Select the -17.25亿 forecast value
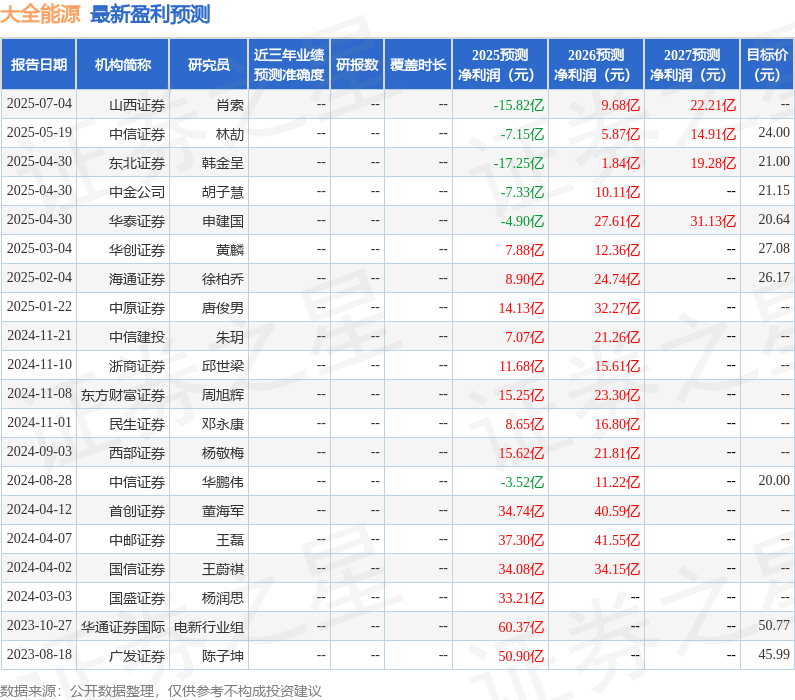 tap(519, 163)
